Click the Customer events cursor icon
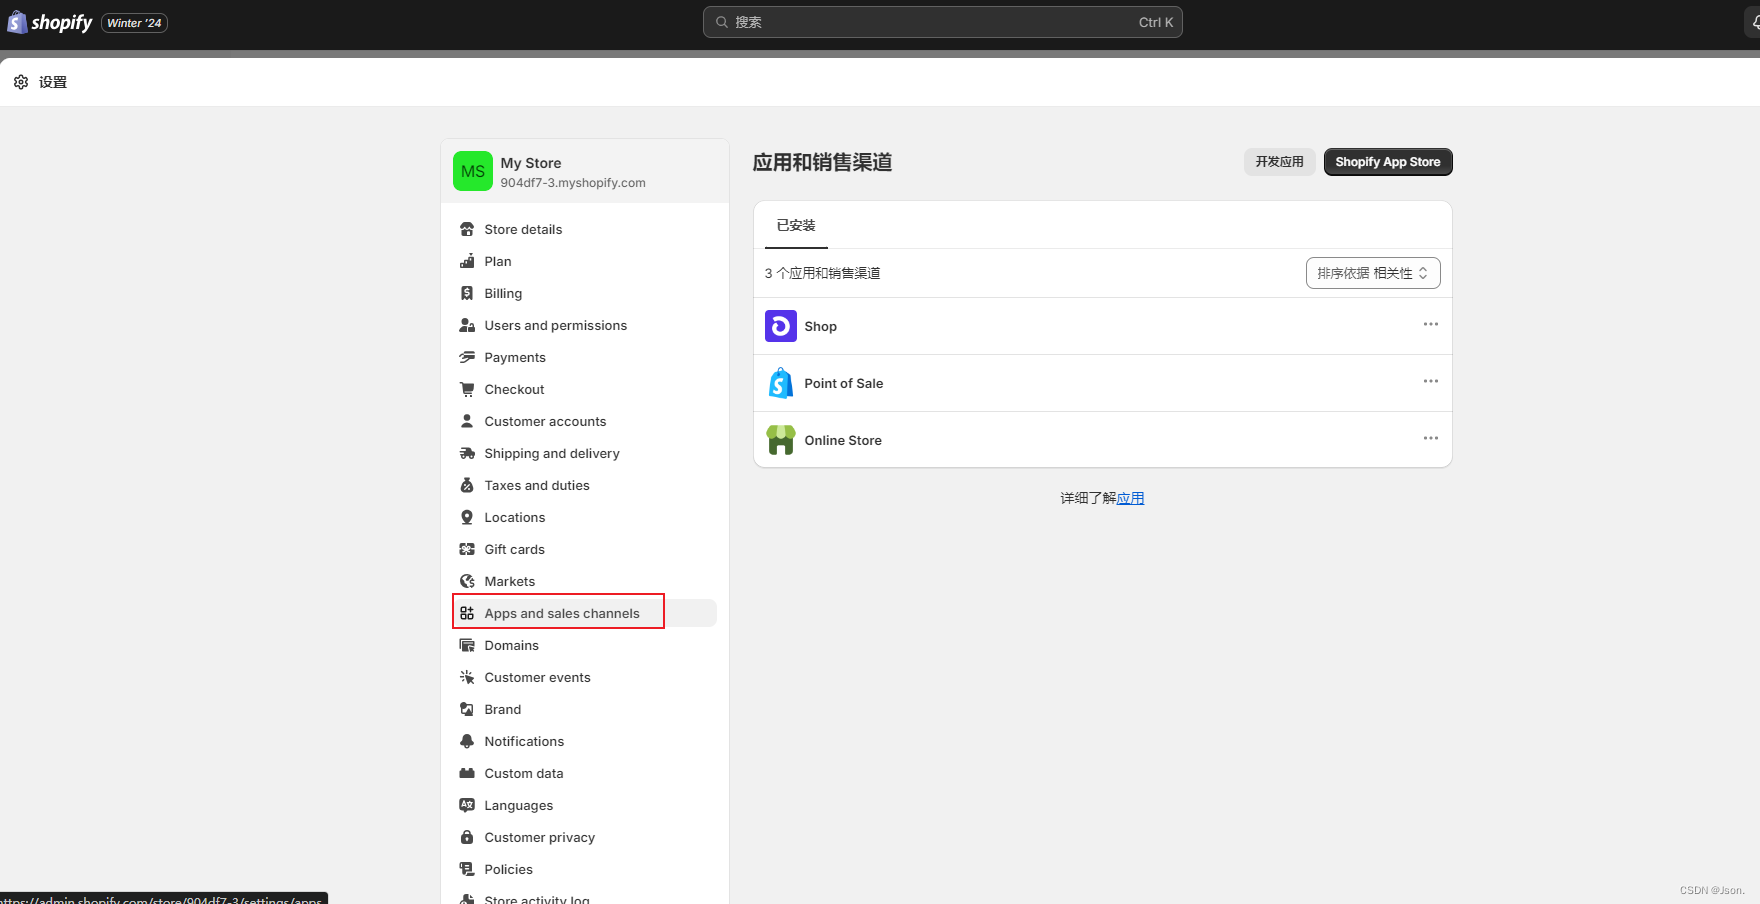The image size is (1760, 904). 467,677
